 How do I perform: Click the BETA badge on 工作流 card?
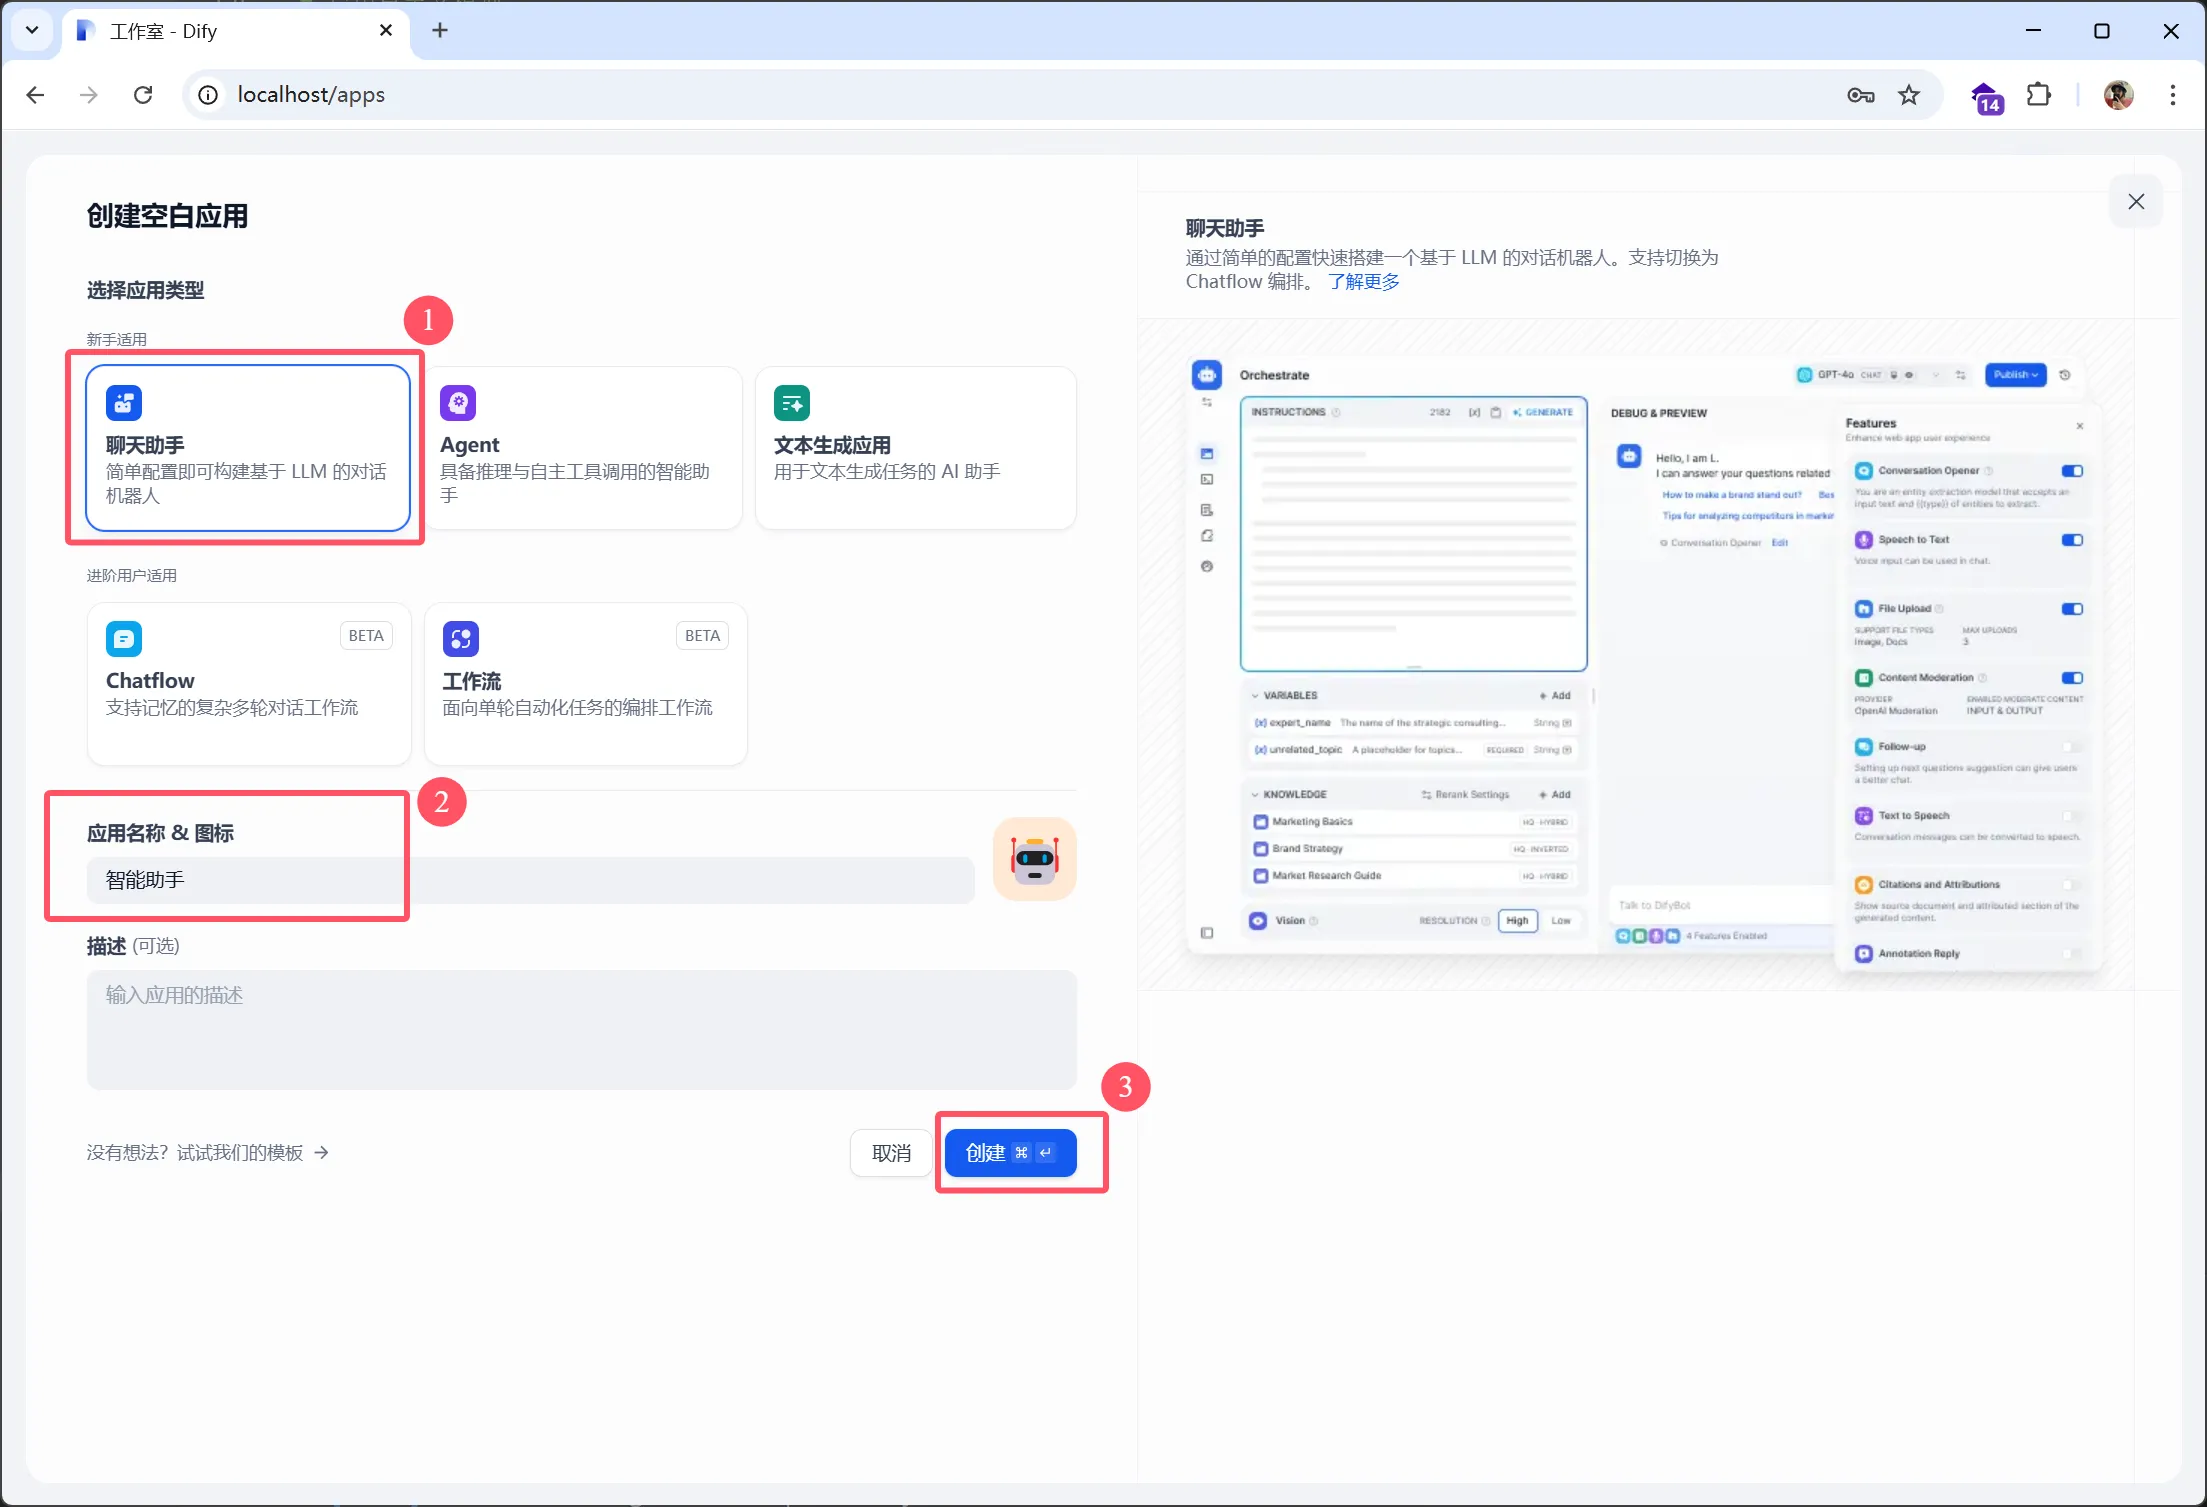pos(702,636)
